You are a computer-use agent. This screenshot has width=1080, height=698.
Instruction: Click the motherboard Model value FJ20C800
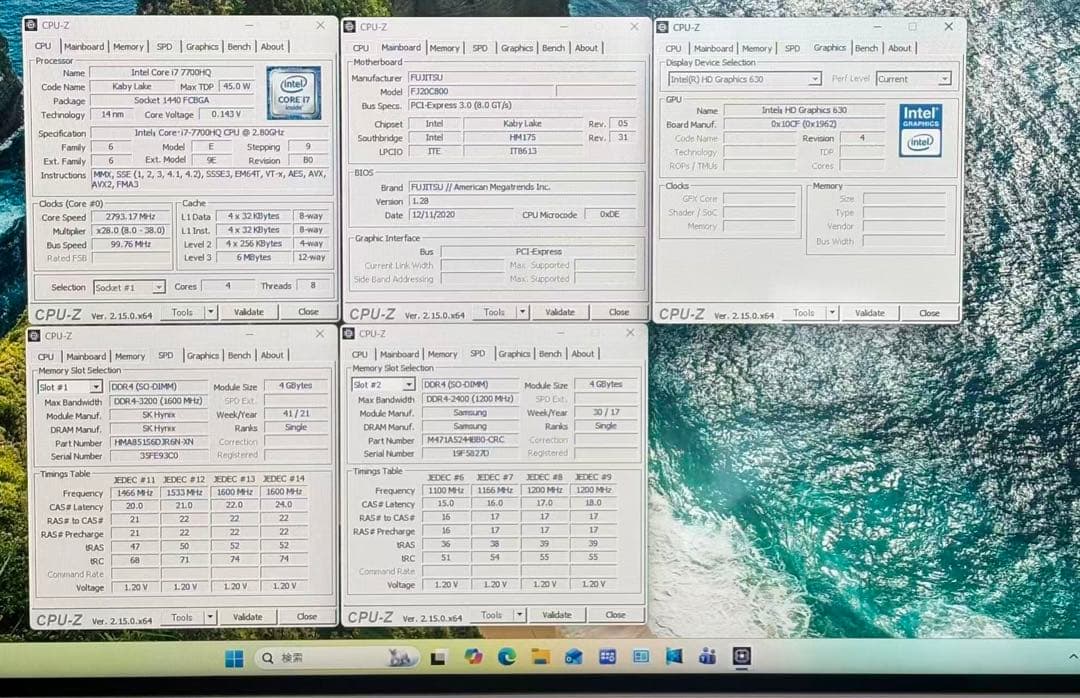pyautogui.click(x=480, y=92)
